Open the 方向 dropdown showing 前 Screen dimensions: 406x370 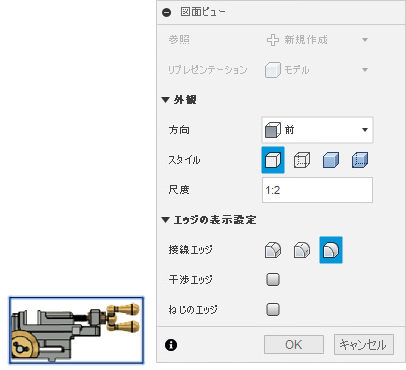(317, 130)
